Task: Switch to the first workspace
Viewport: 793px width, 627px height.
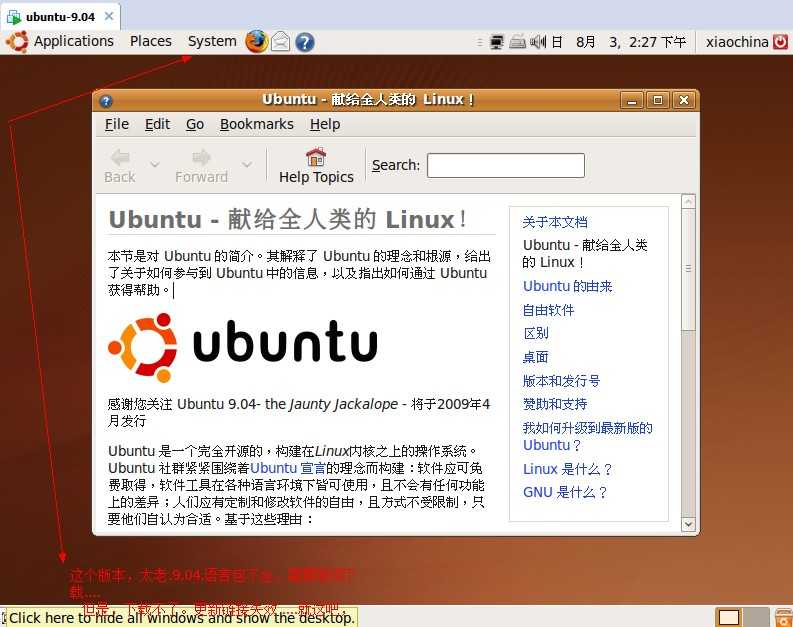Action: [x=729, y=618]
